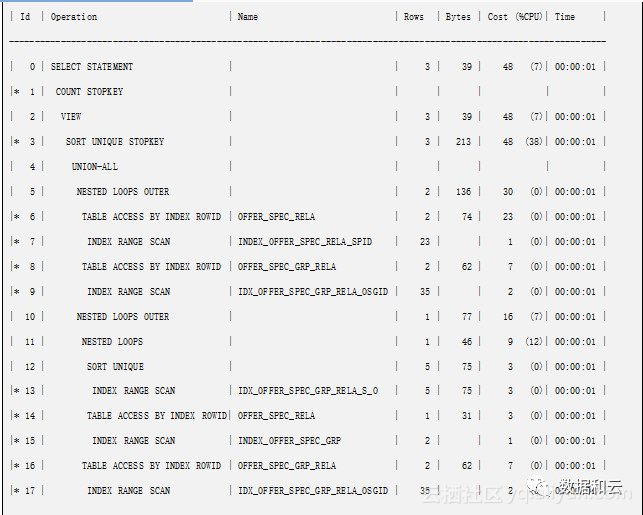
Task: Click the "Time" column header
Action: pos(565,17)
